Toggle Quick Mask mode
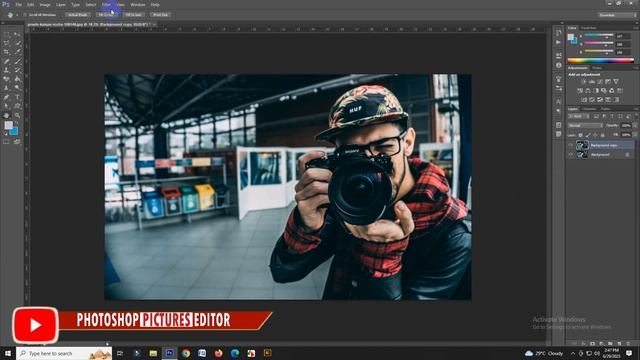The width and height of the screenshot is (640, 360). pos(7,142)
